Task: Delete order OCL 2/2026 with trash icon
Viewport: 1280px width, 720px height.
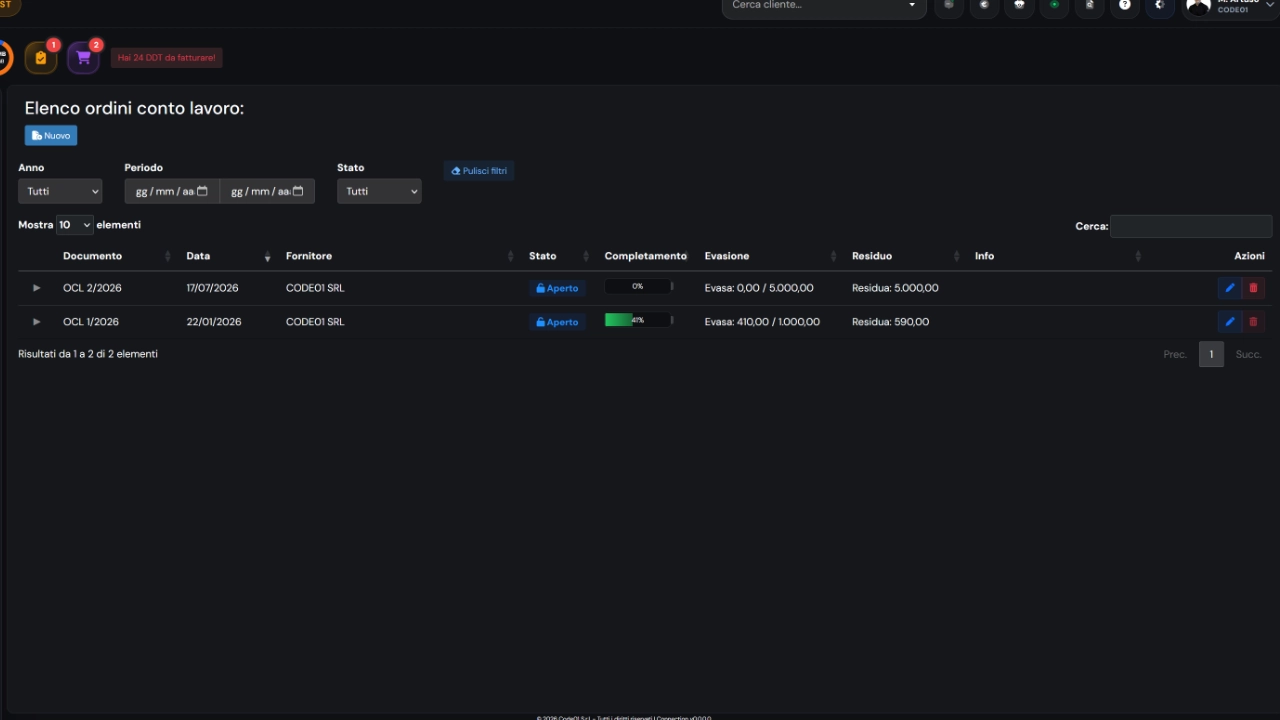Action: (x=1254, y=288)
